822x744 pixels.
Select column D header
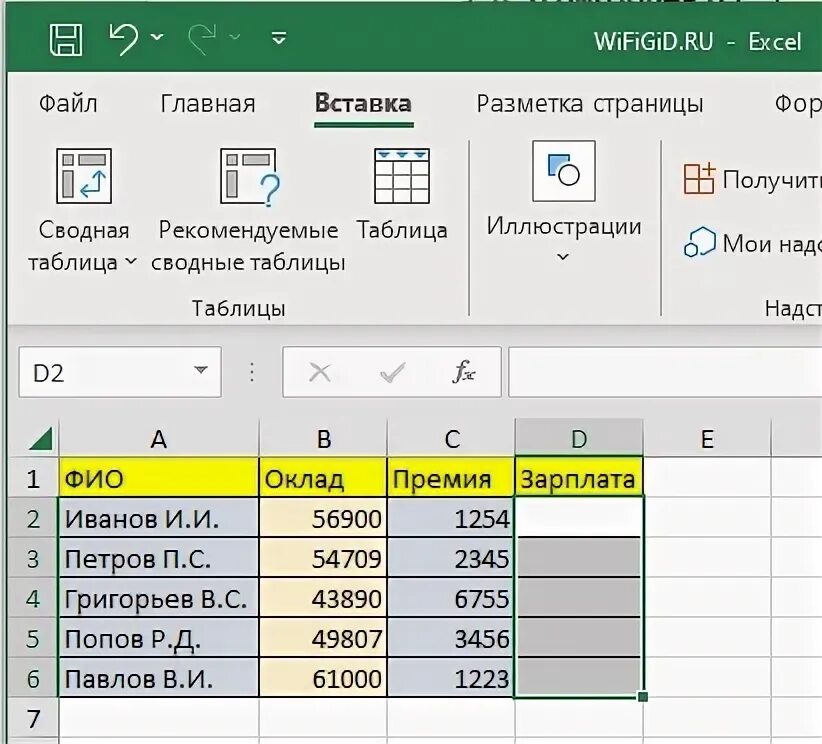click(x=579, y=438)
